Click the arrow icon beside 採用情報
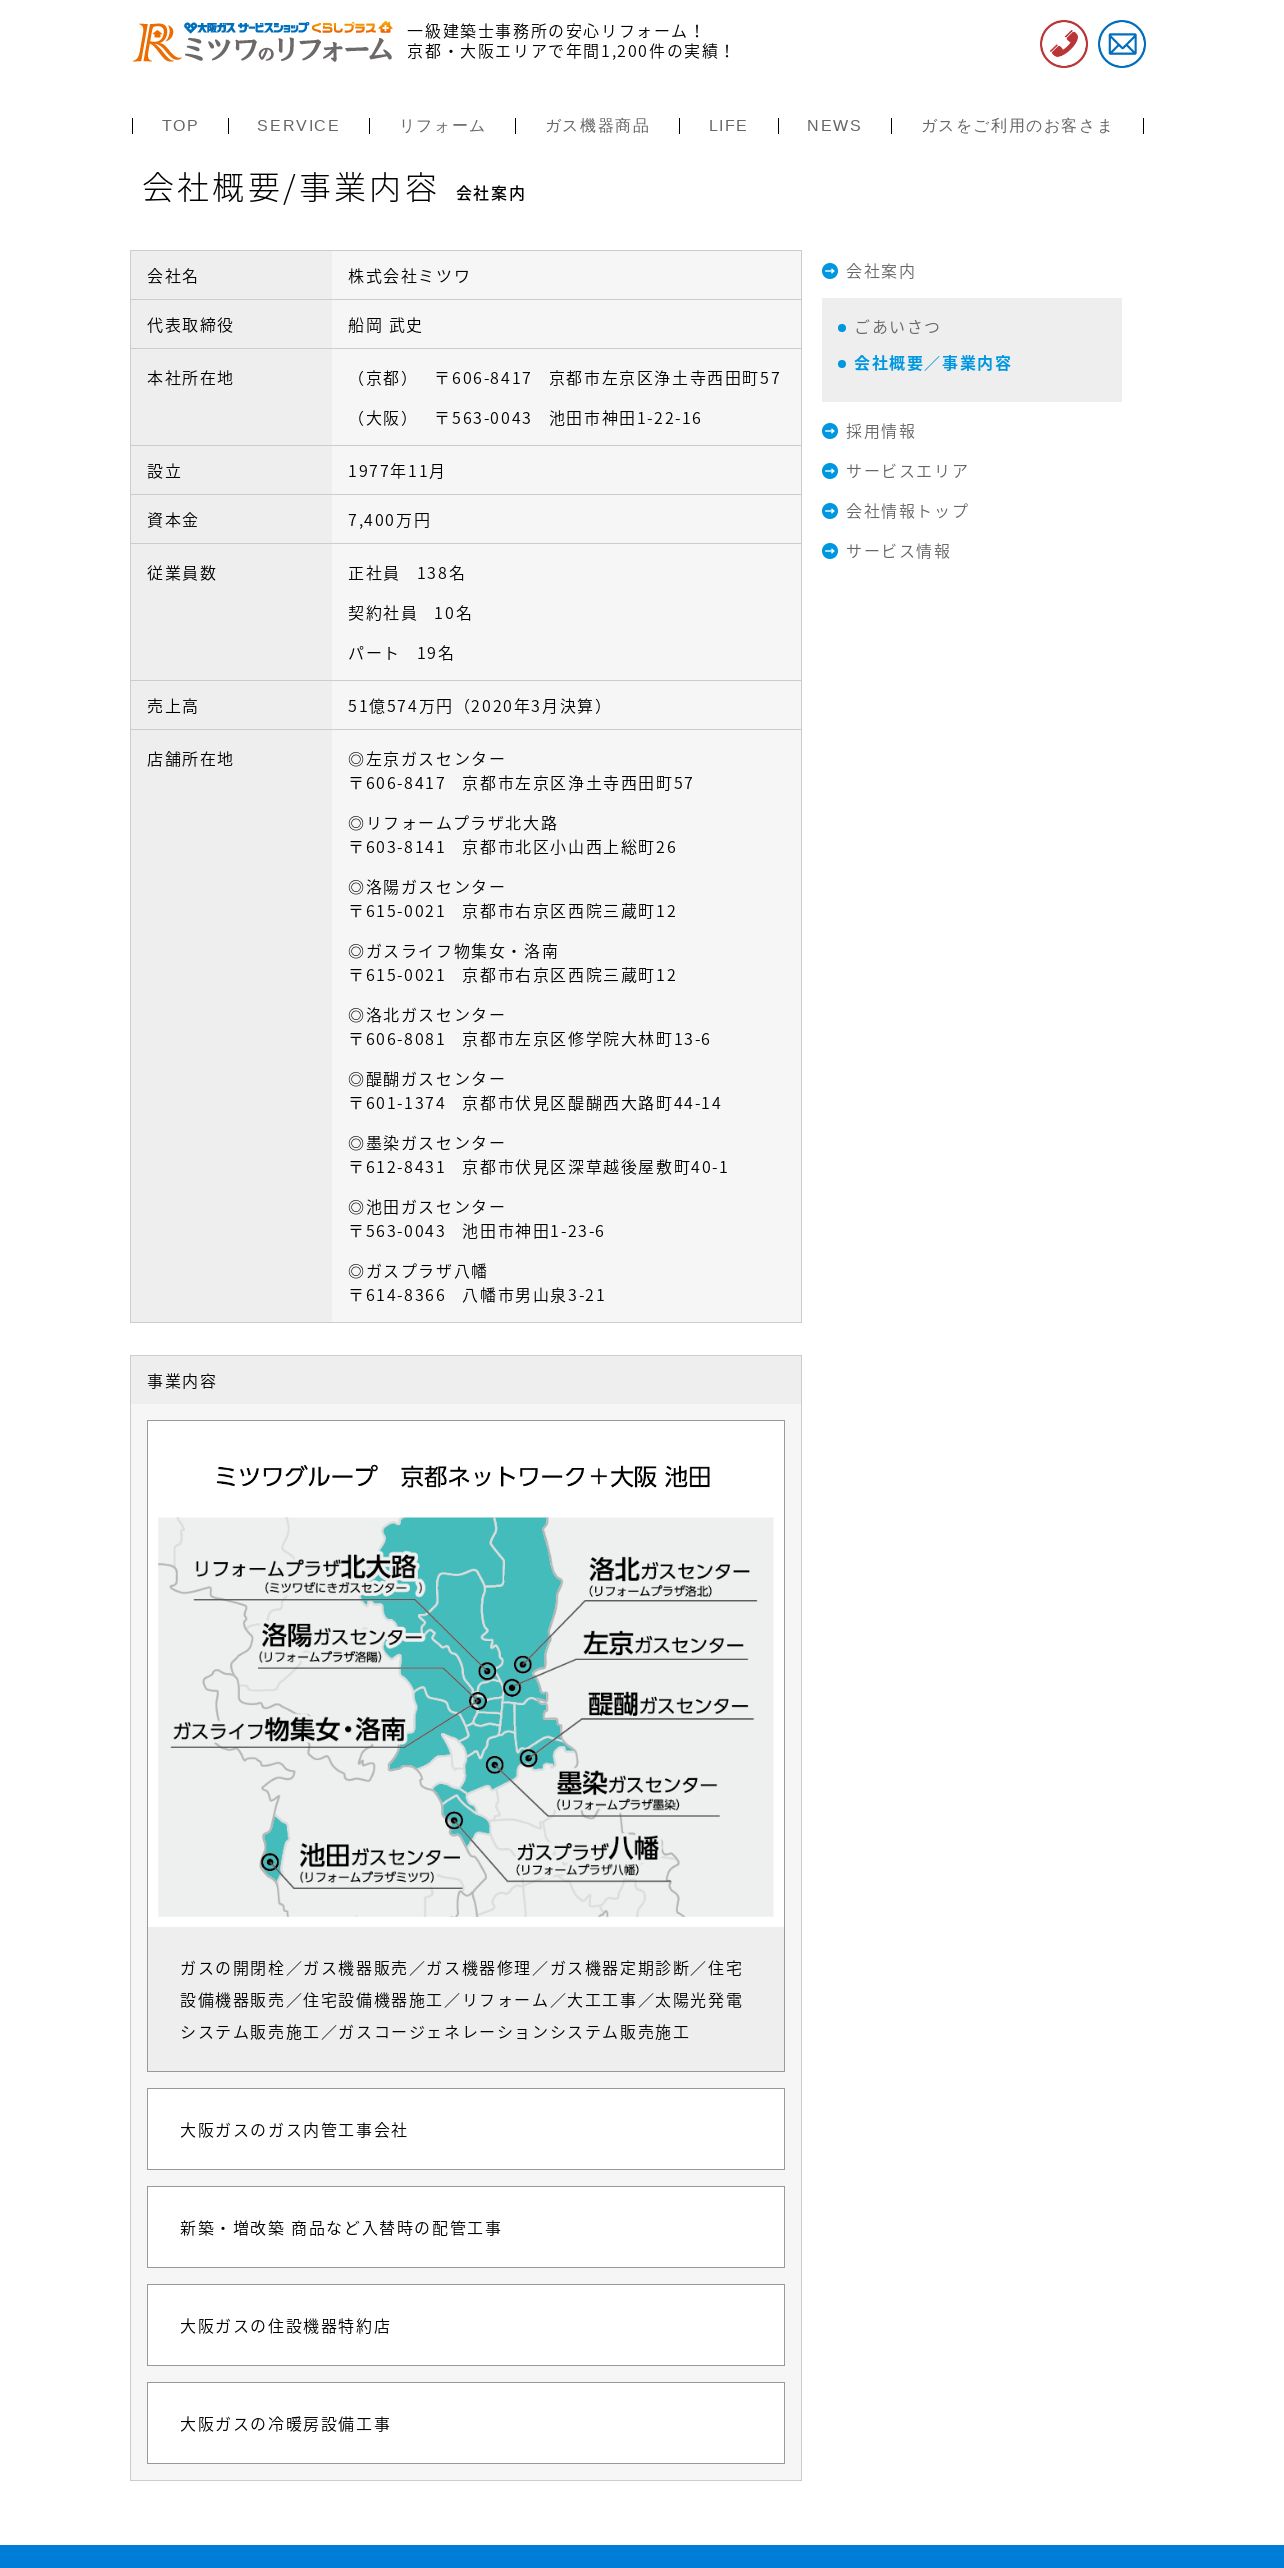Screen dimensions: 1284x2568 click(x=830, y=431)
